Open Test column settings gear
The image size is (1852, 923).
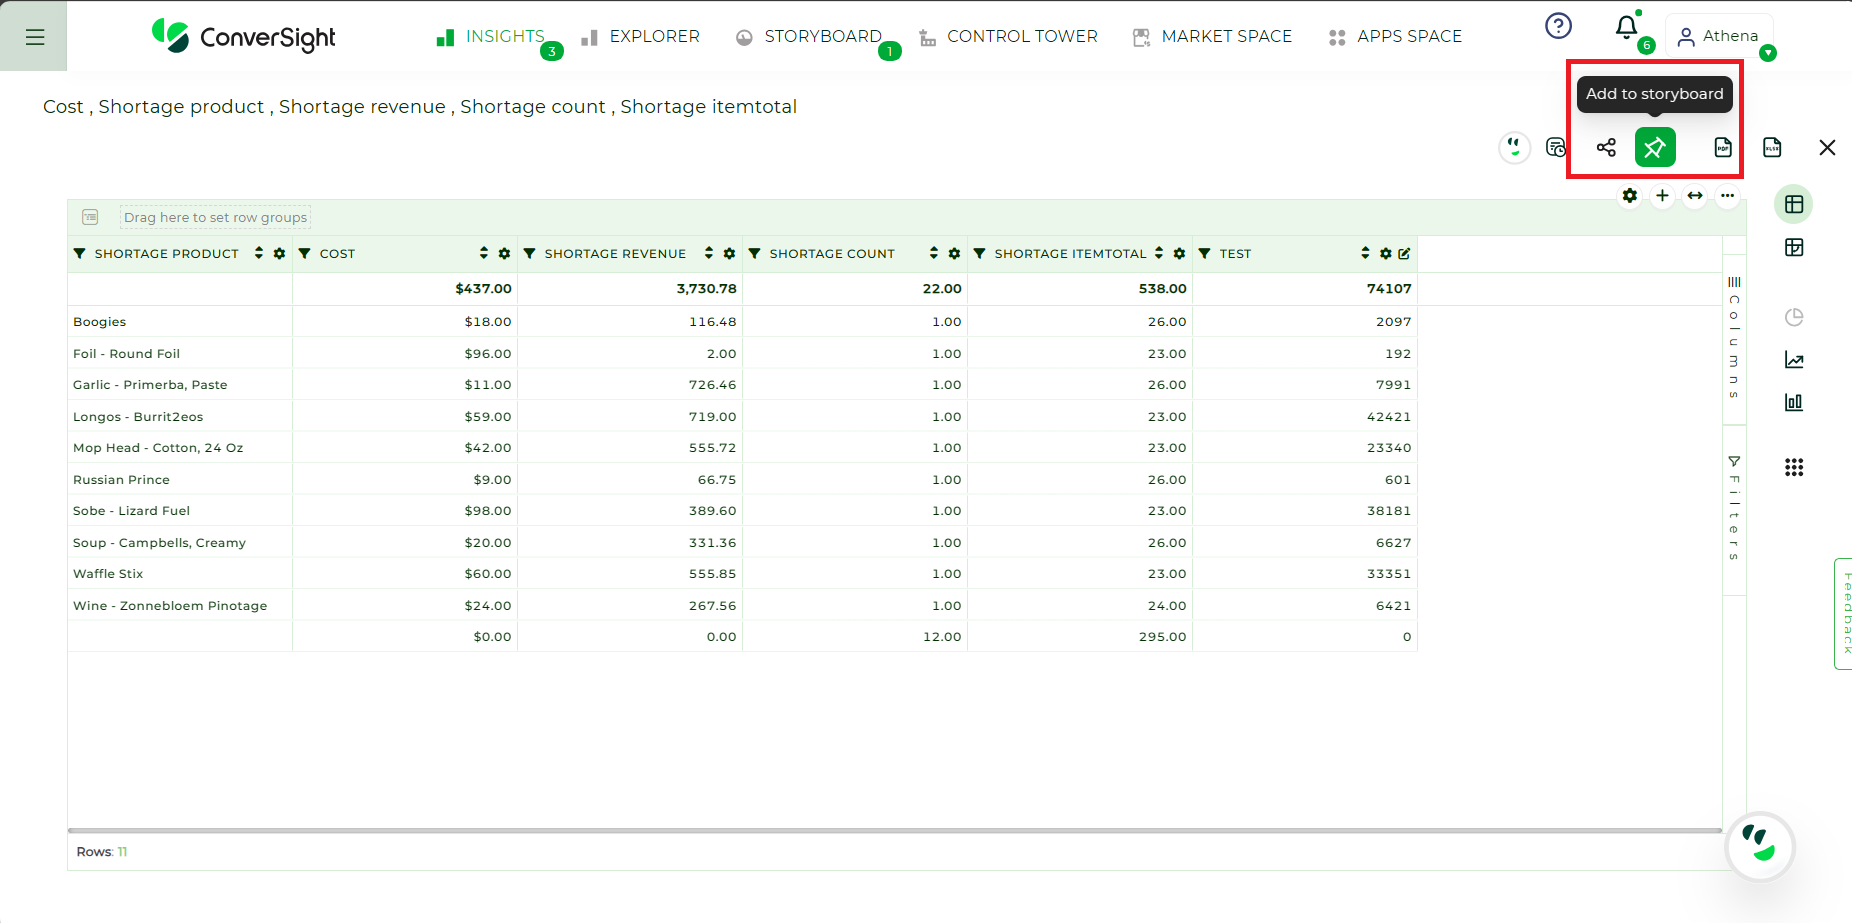[x=1385, y=254]
